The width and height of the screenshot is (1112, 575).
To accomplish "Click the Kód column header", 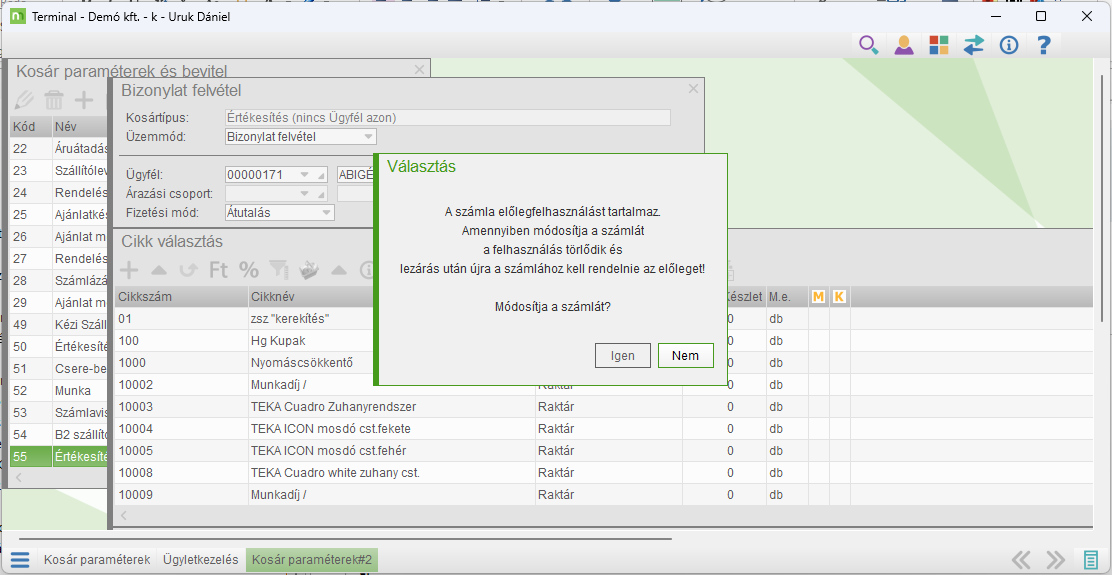I will (x=30, y=127).
